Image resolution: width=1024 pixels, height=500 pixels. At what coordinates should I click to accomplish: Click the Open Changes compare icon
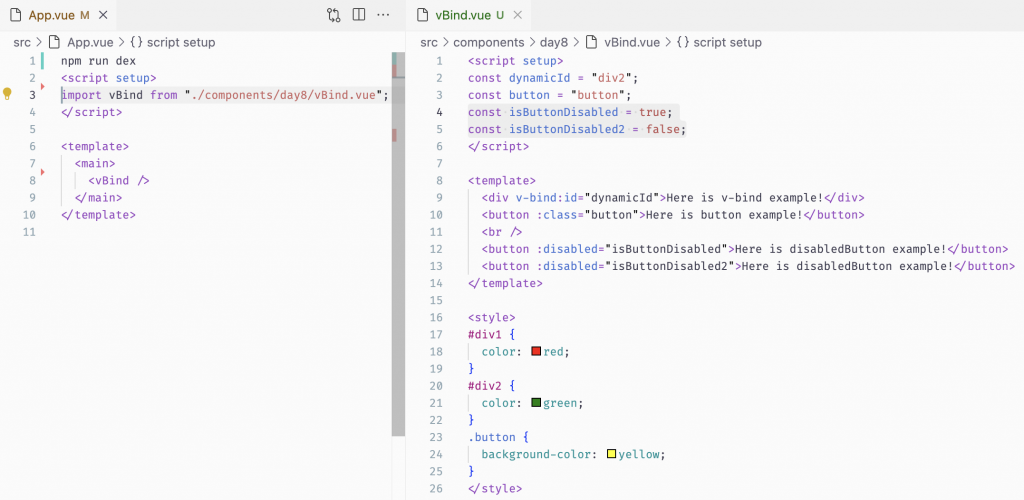point(334,15)
